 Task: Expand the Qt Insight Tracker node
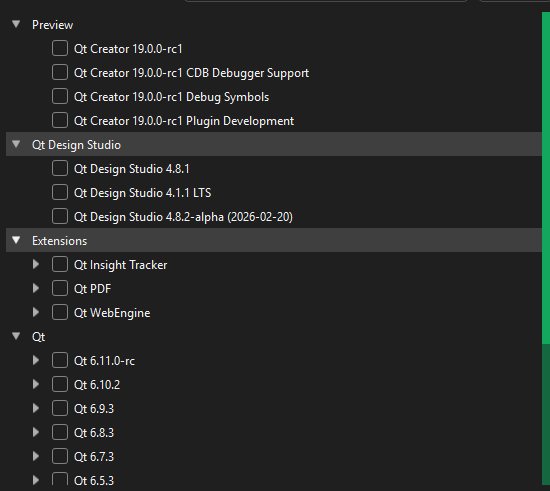36,264
